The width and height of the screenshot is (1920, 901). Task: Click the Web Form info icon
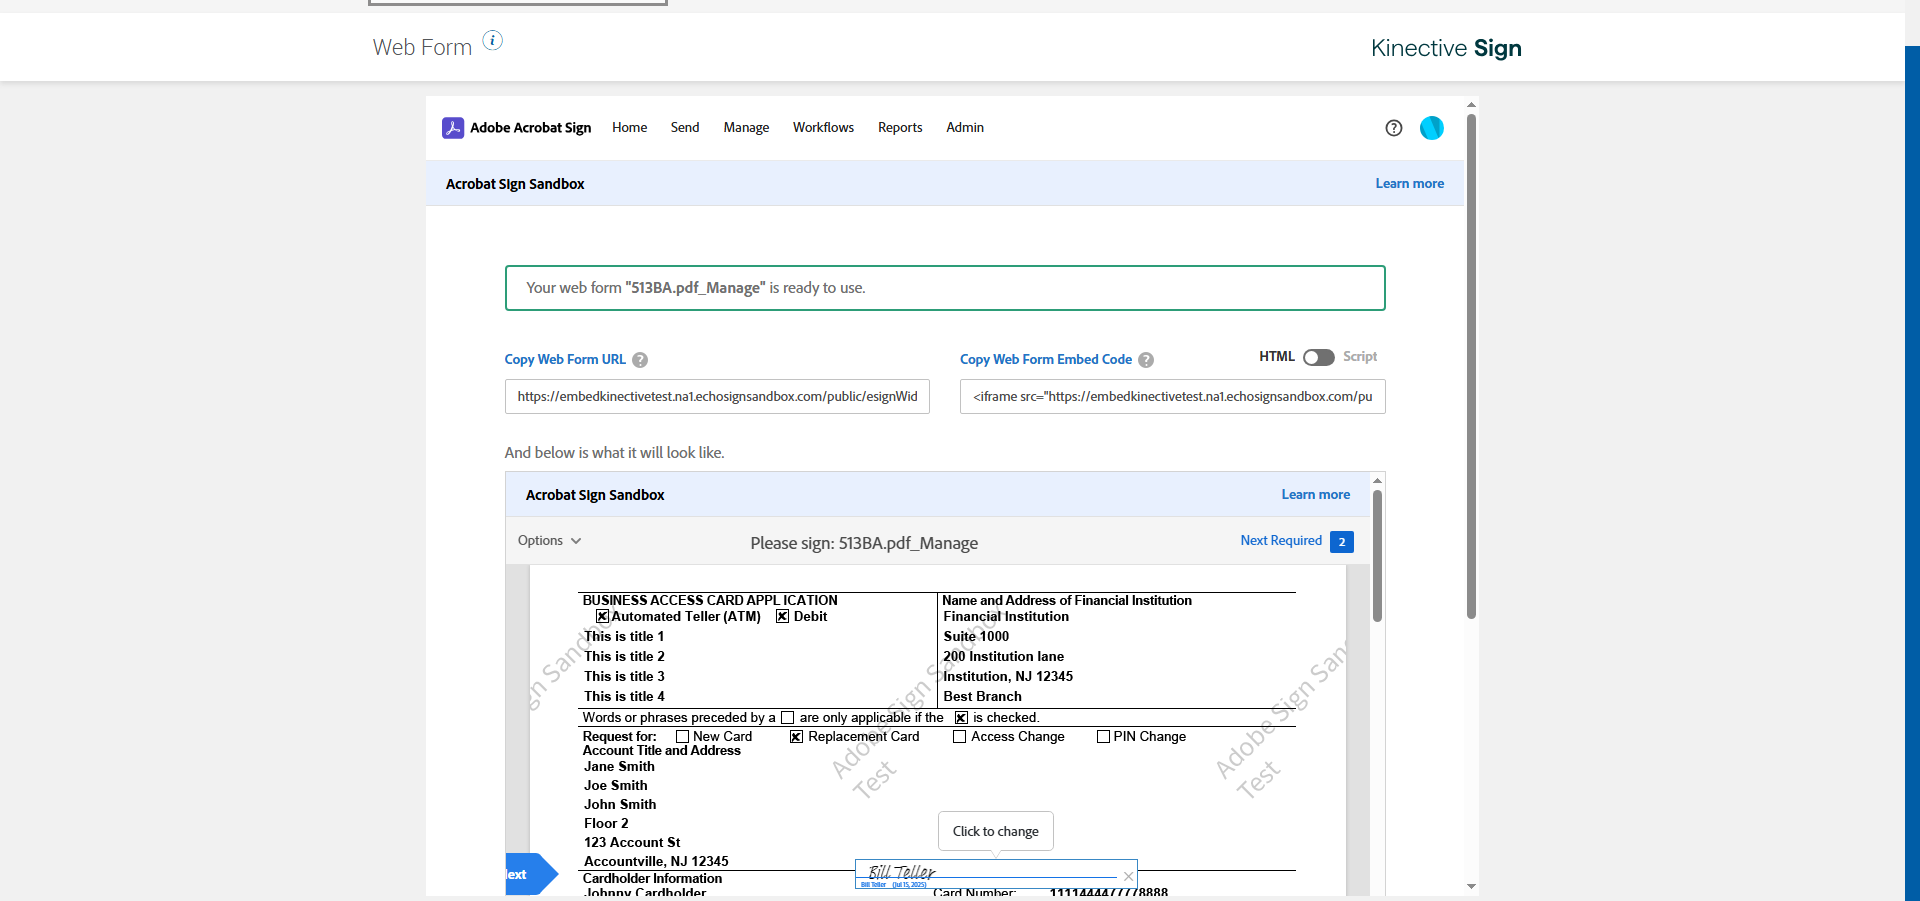pos(493,40)
